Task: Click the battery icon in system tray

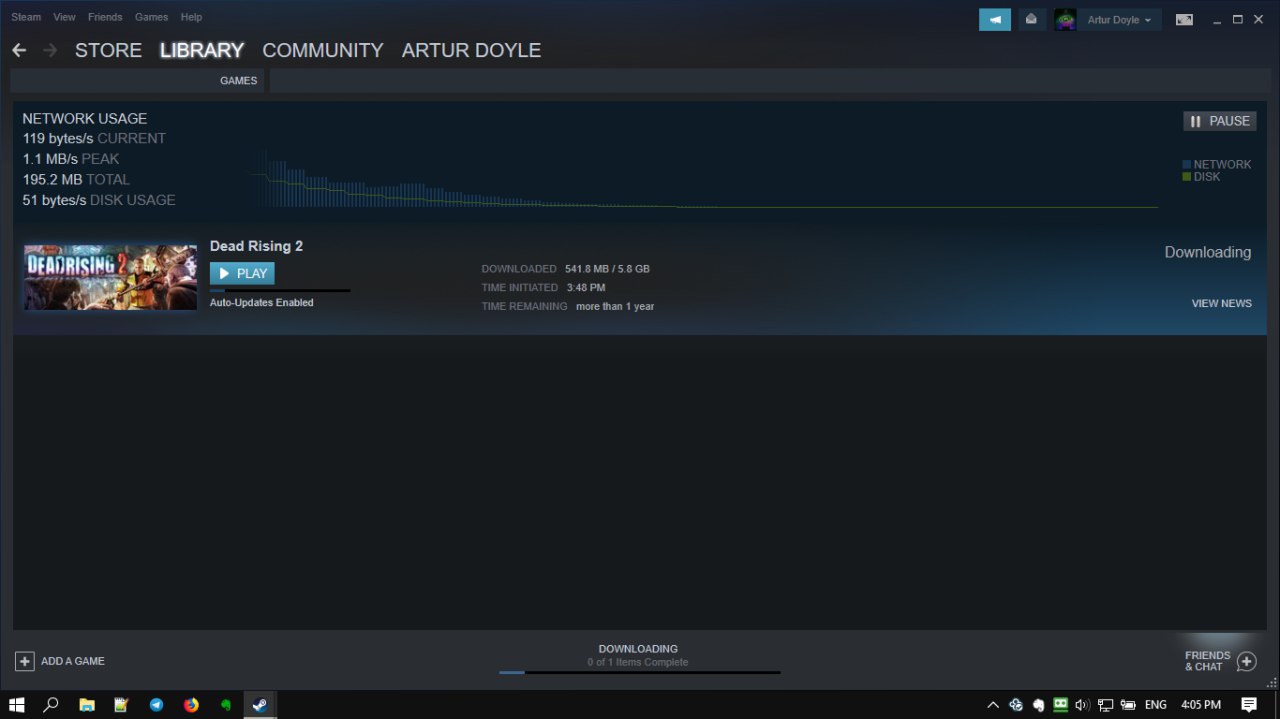Action: click(x=1128, y=705)
